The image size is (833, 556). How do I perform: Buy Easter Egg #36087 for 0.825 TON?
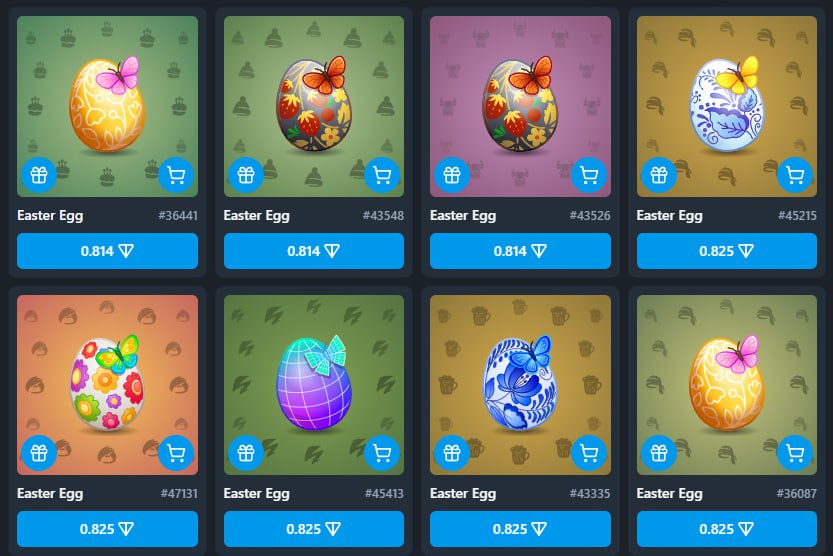pos(727,529)
